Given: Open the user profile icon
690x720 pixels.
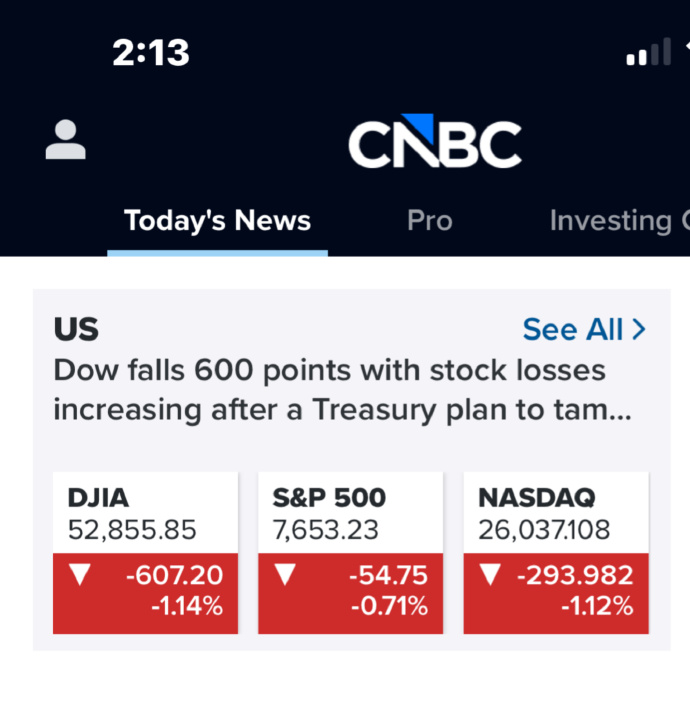Looking at the screenshot, I should pos(66,140).
